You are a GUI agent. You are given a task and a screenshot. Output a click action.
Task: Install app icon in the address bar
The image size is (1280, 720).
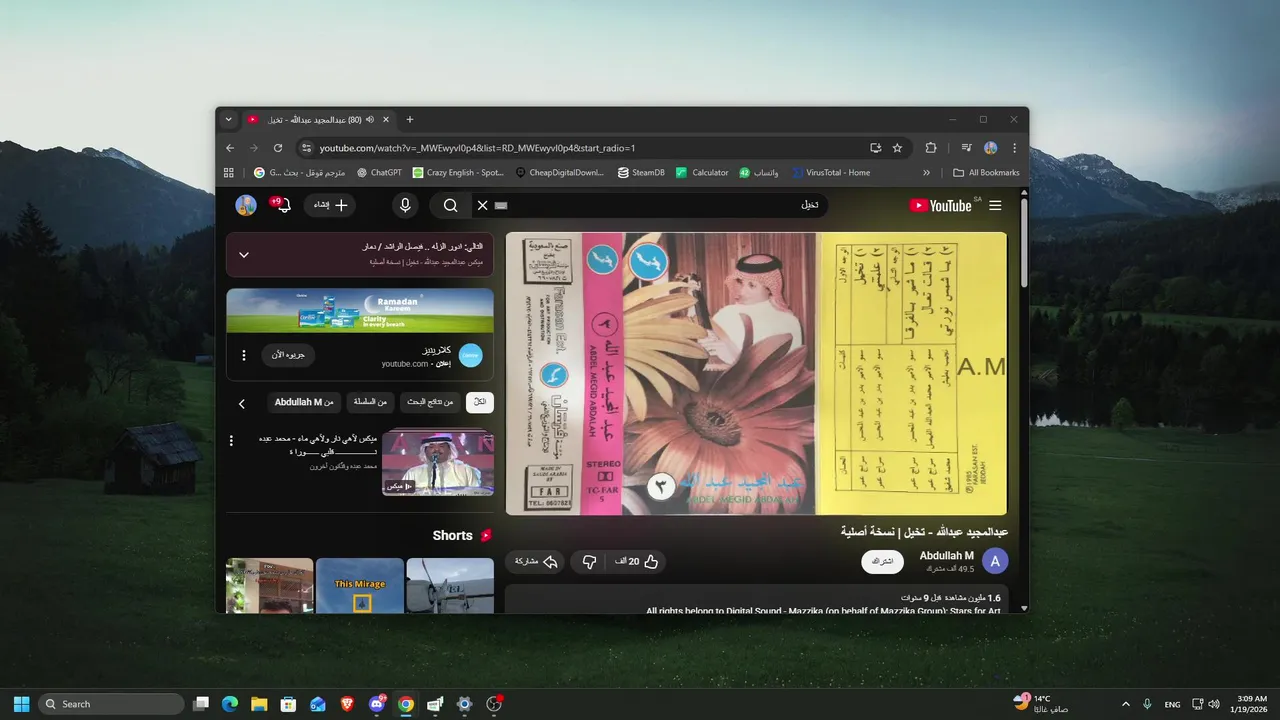coord(875,148)
